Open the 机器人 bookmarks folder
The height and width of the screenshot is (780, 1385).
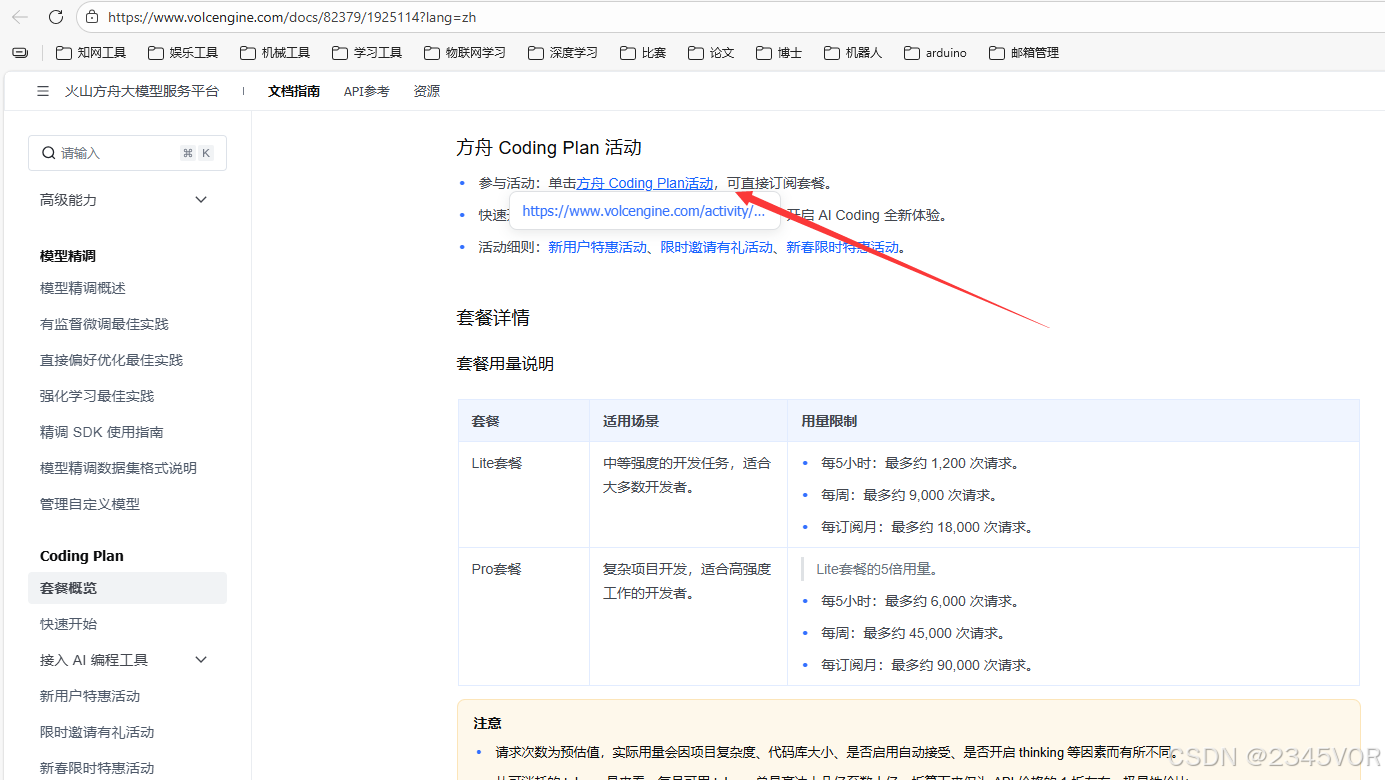(852, 52)
